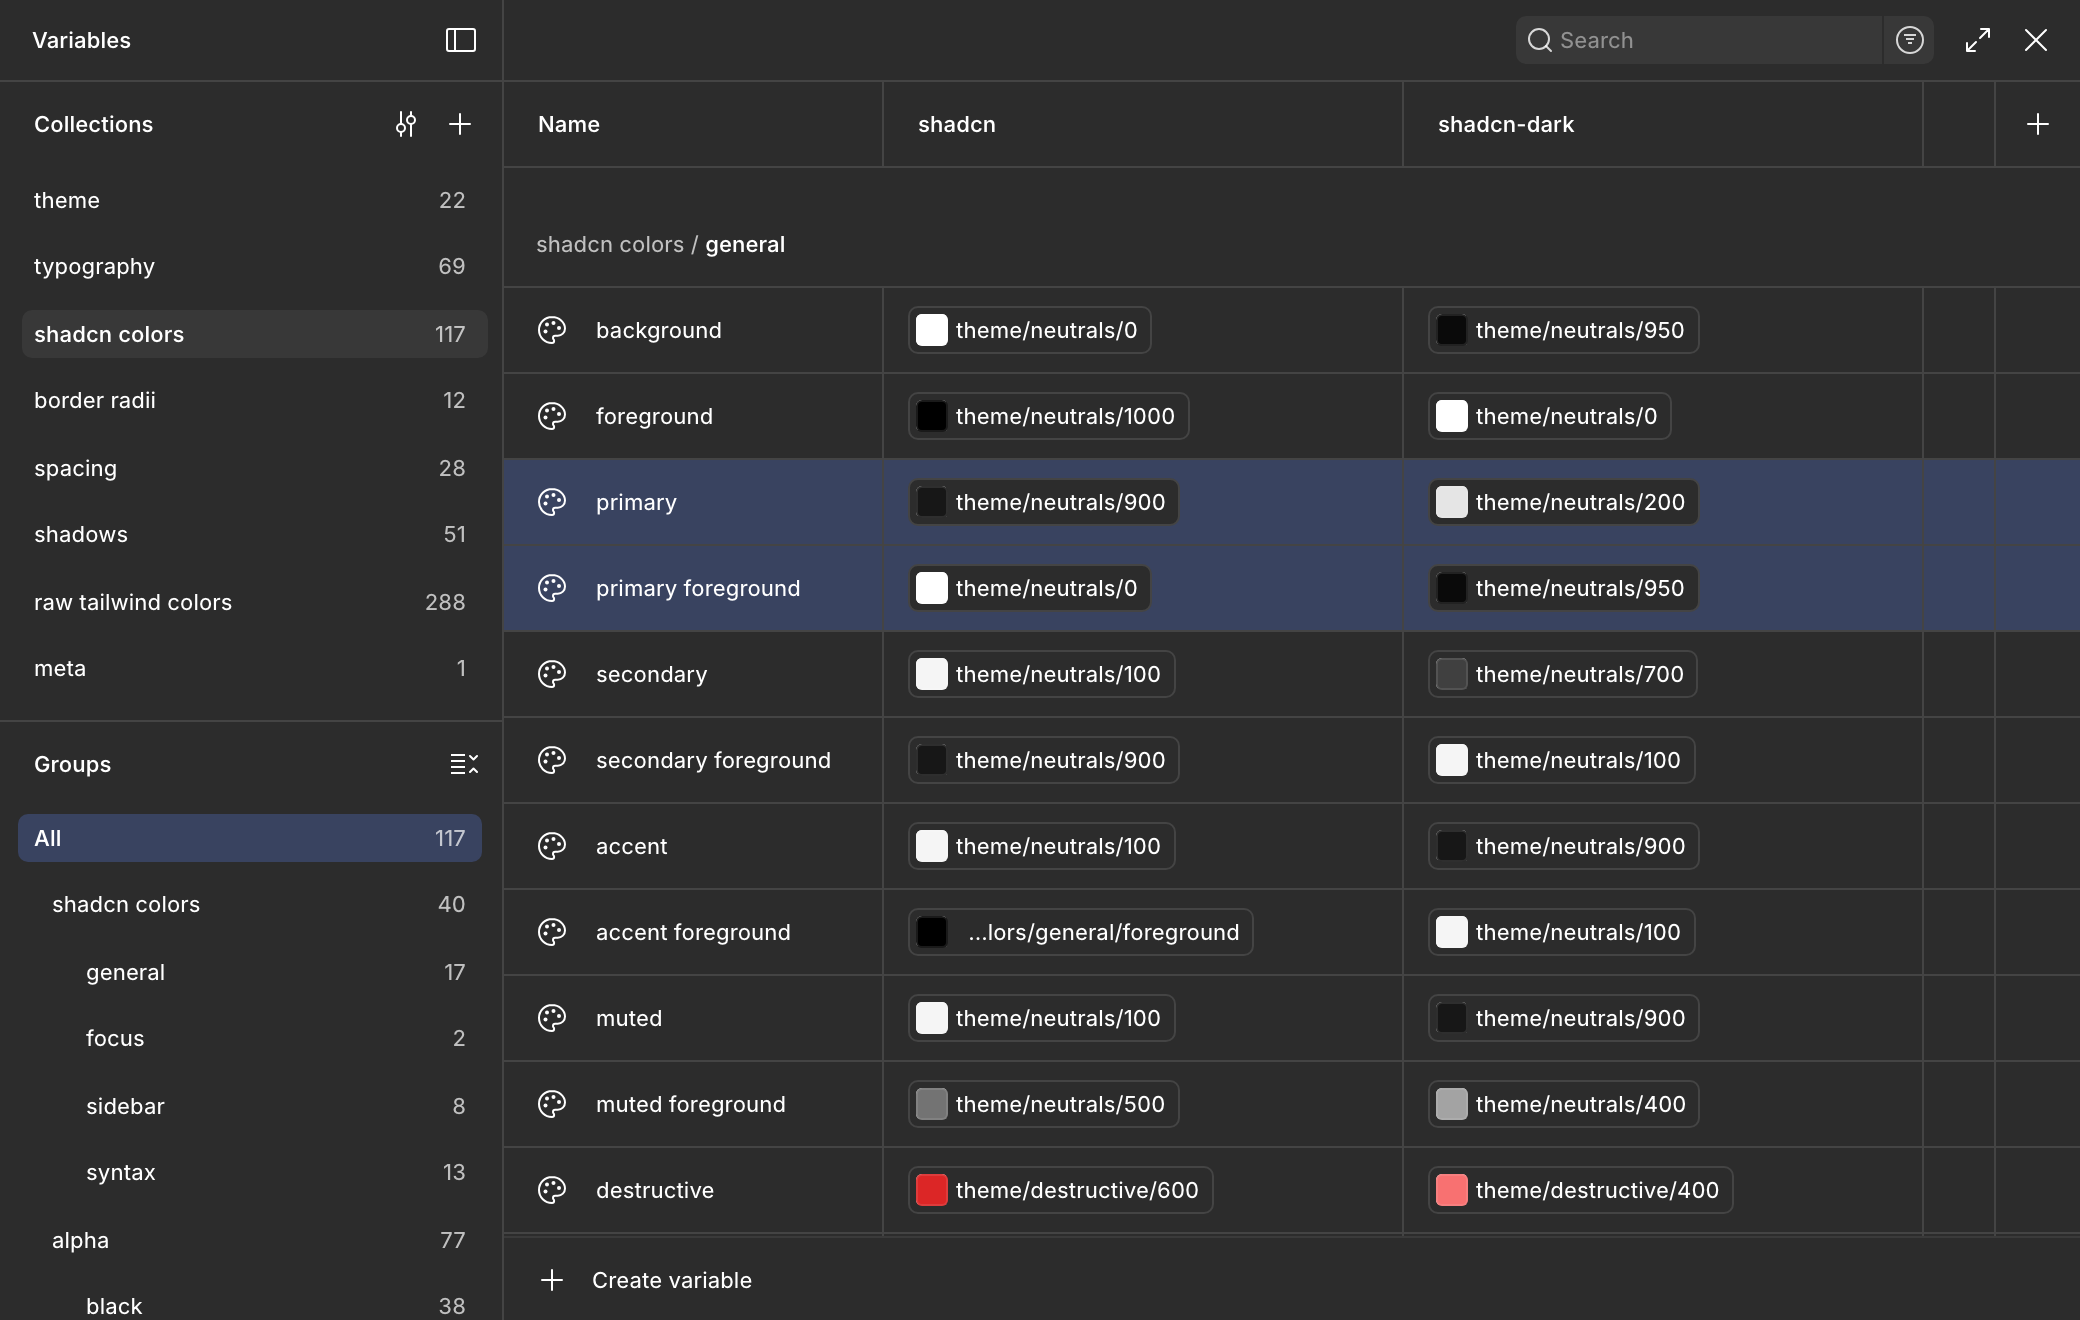Expand the variables window to fullscreen

(1977, 40)
